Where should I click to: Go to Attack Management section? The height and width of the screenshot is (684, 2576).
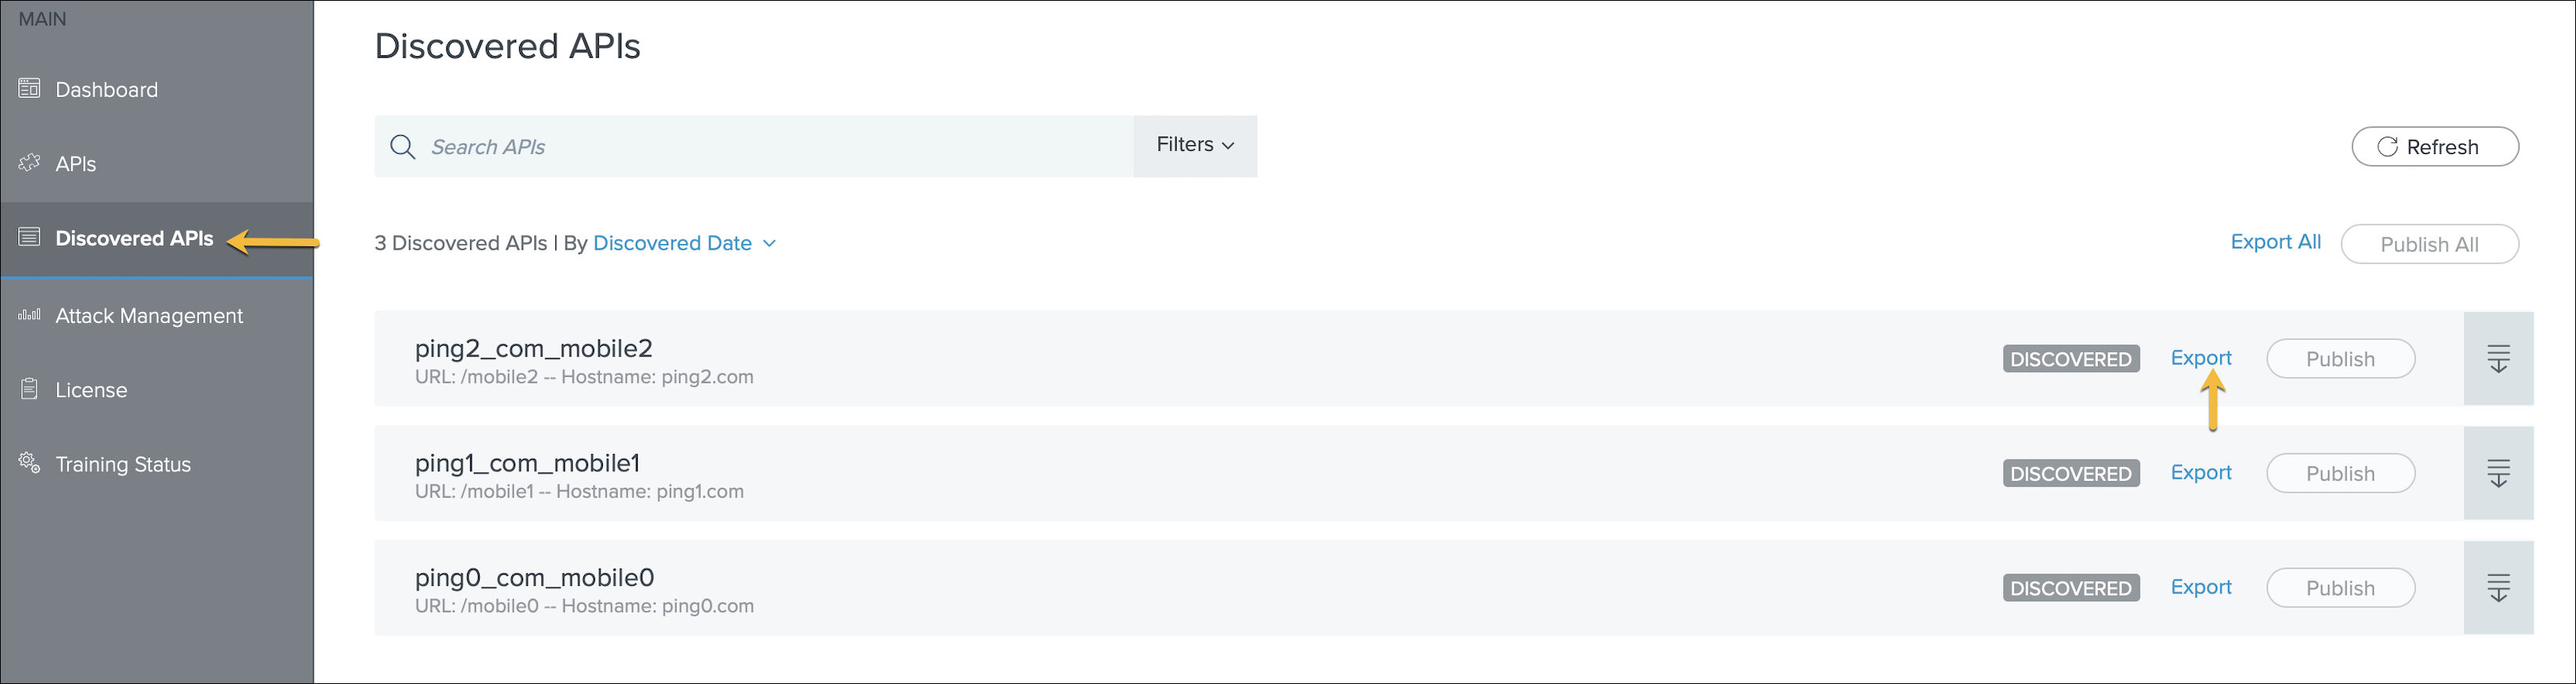[149, 316]
